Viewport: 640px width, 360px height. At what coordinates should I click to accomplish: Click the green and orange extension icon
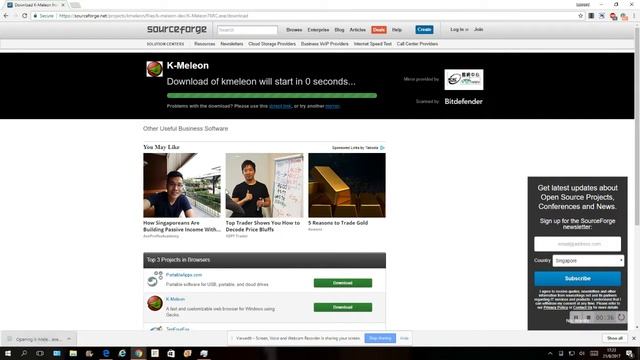tap(624, 16)
